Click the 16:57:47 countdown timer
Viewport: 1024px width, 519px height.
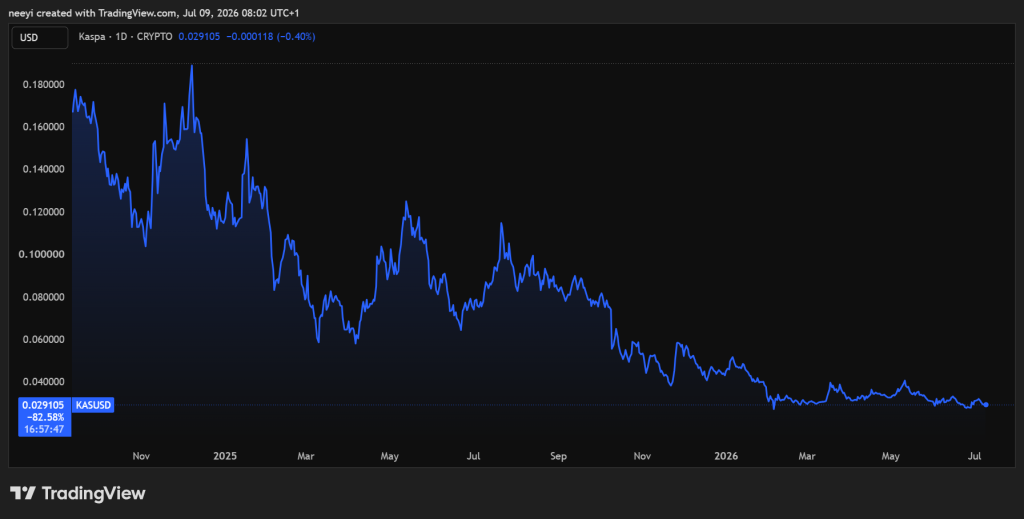(44, 429)
